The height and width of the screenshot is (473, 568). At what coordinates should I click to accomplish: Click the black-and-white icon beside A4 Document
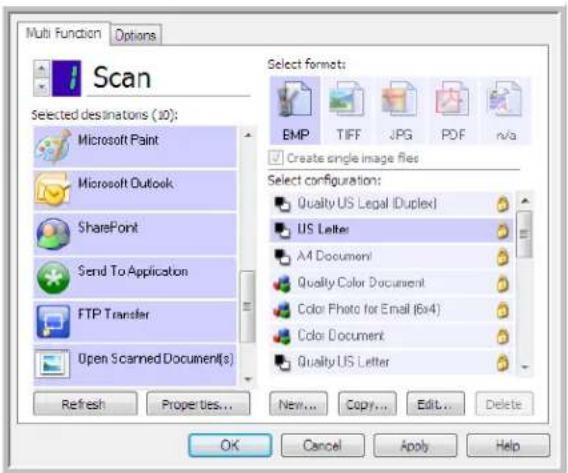click(x=282, y=257)
